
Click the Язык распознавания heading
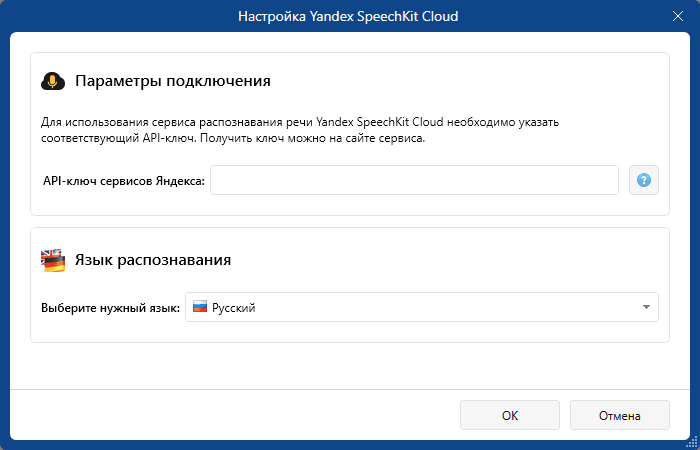pyautogui.click(x=153, y=260)
